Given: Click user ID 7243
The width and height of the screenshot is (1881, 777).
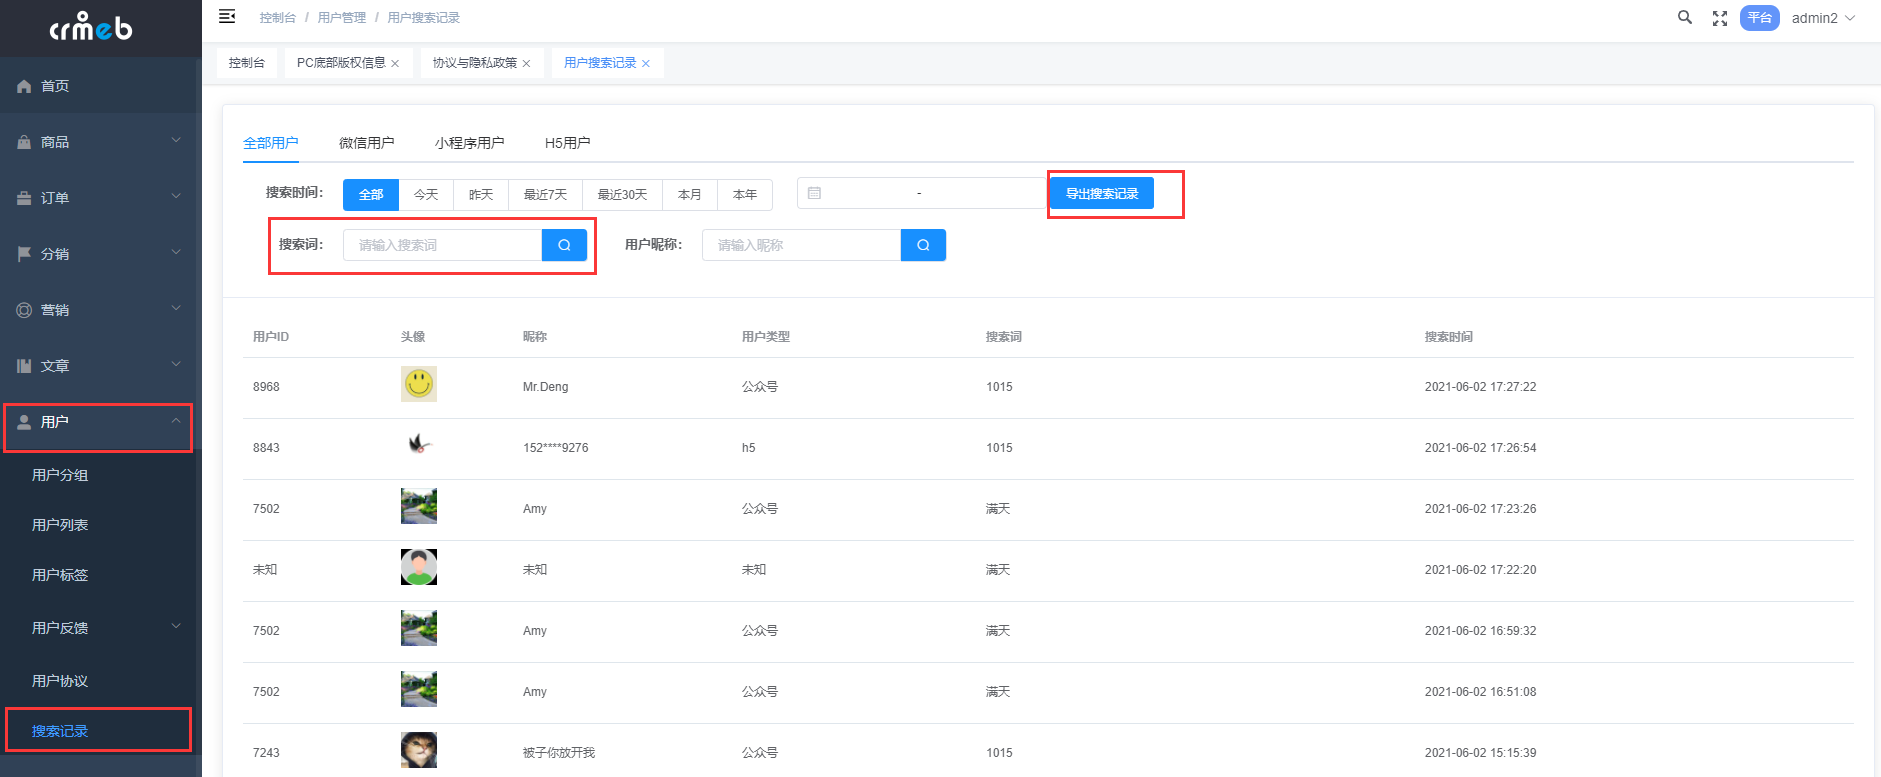Looking at the screenshot, I should pos(266,753).
